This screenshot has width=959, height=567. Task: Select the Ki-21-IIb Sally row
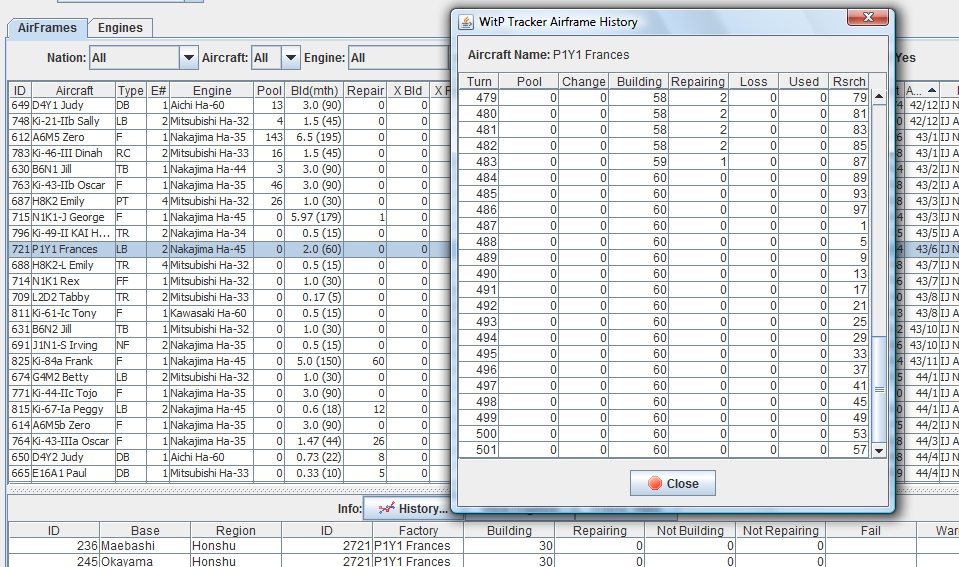(x=229, y=121)
